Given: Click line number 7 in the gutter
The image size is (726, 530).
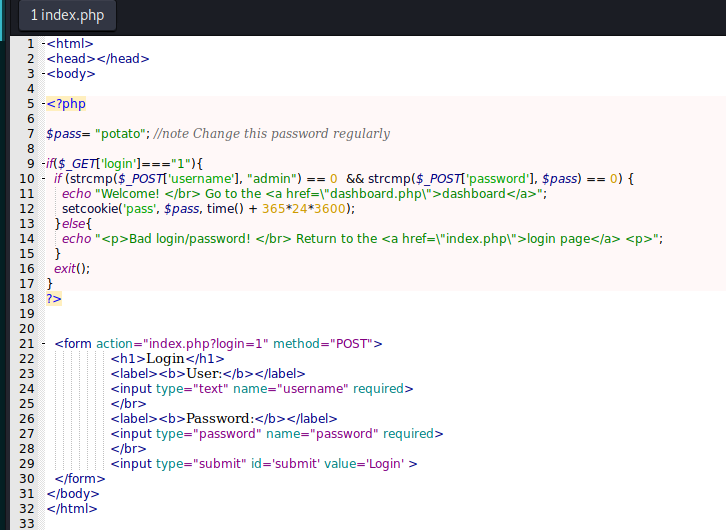Looking at the screenshot, I should click(31, 134).
